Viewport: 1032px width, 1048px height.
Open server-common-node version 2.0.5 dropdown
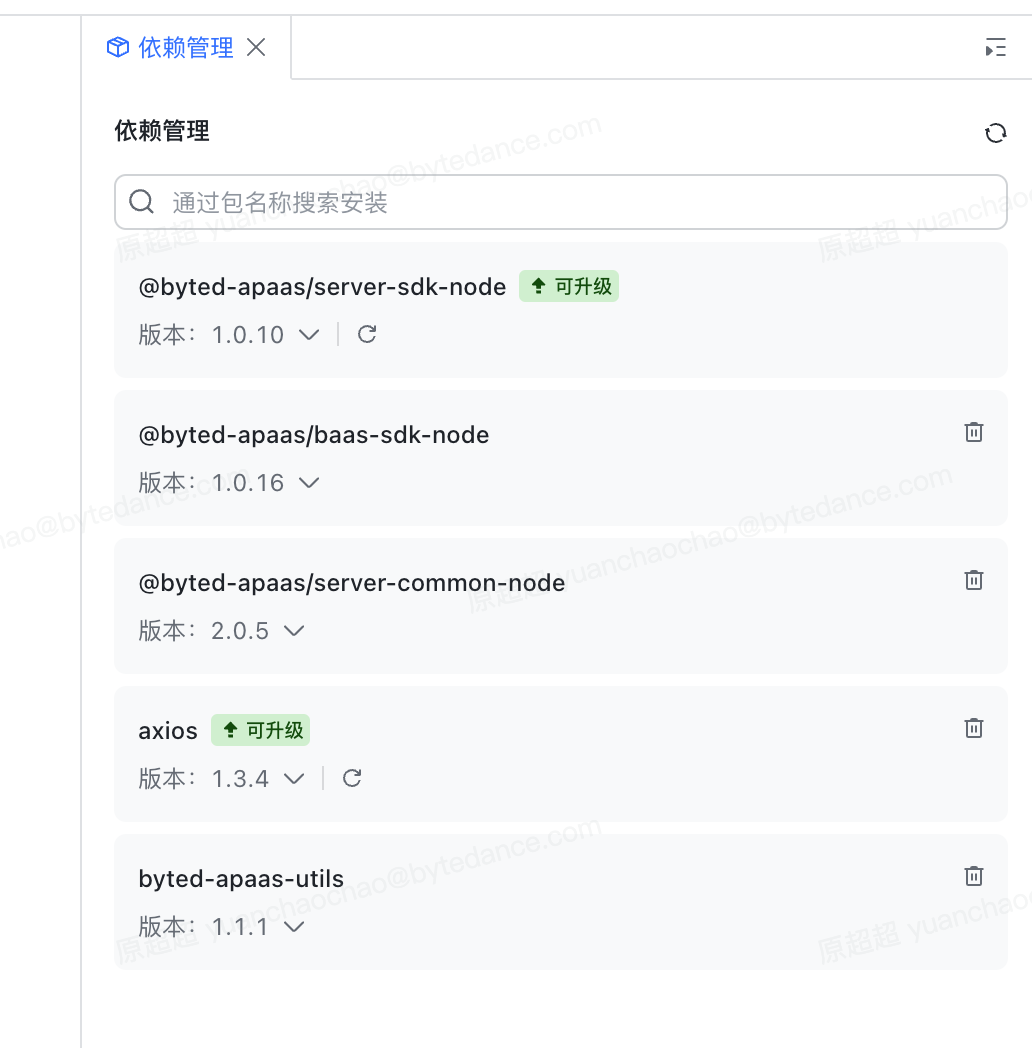294,630
